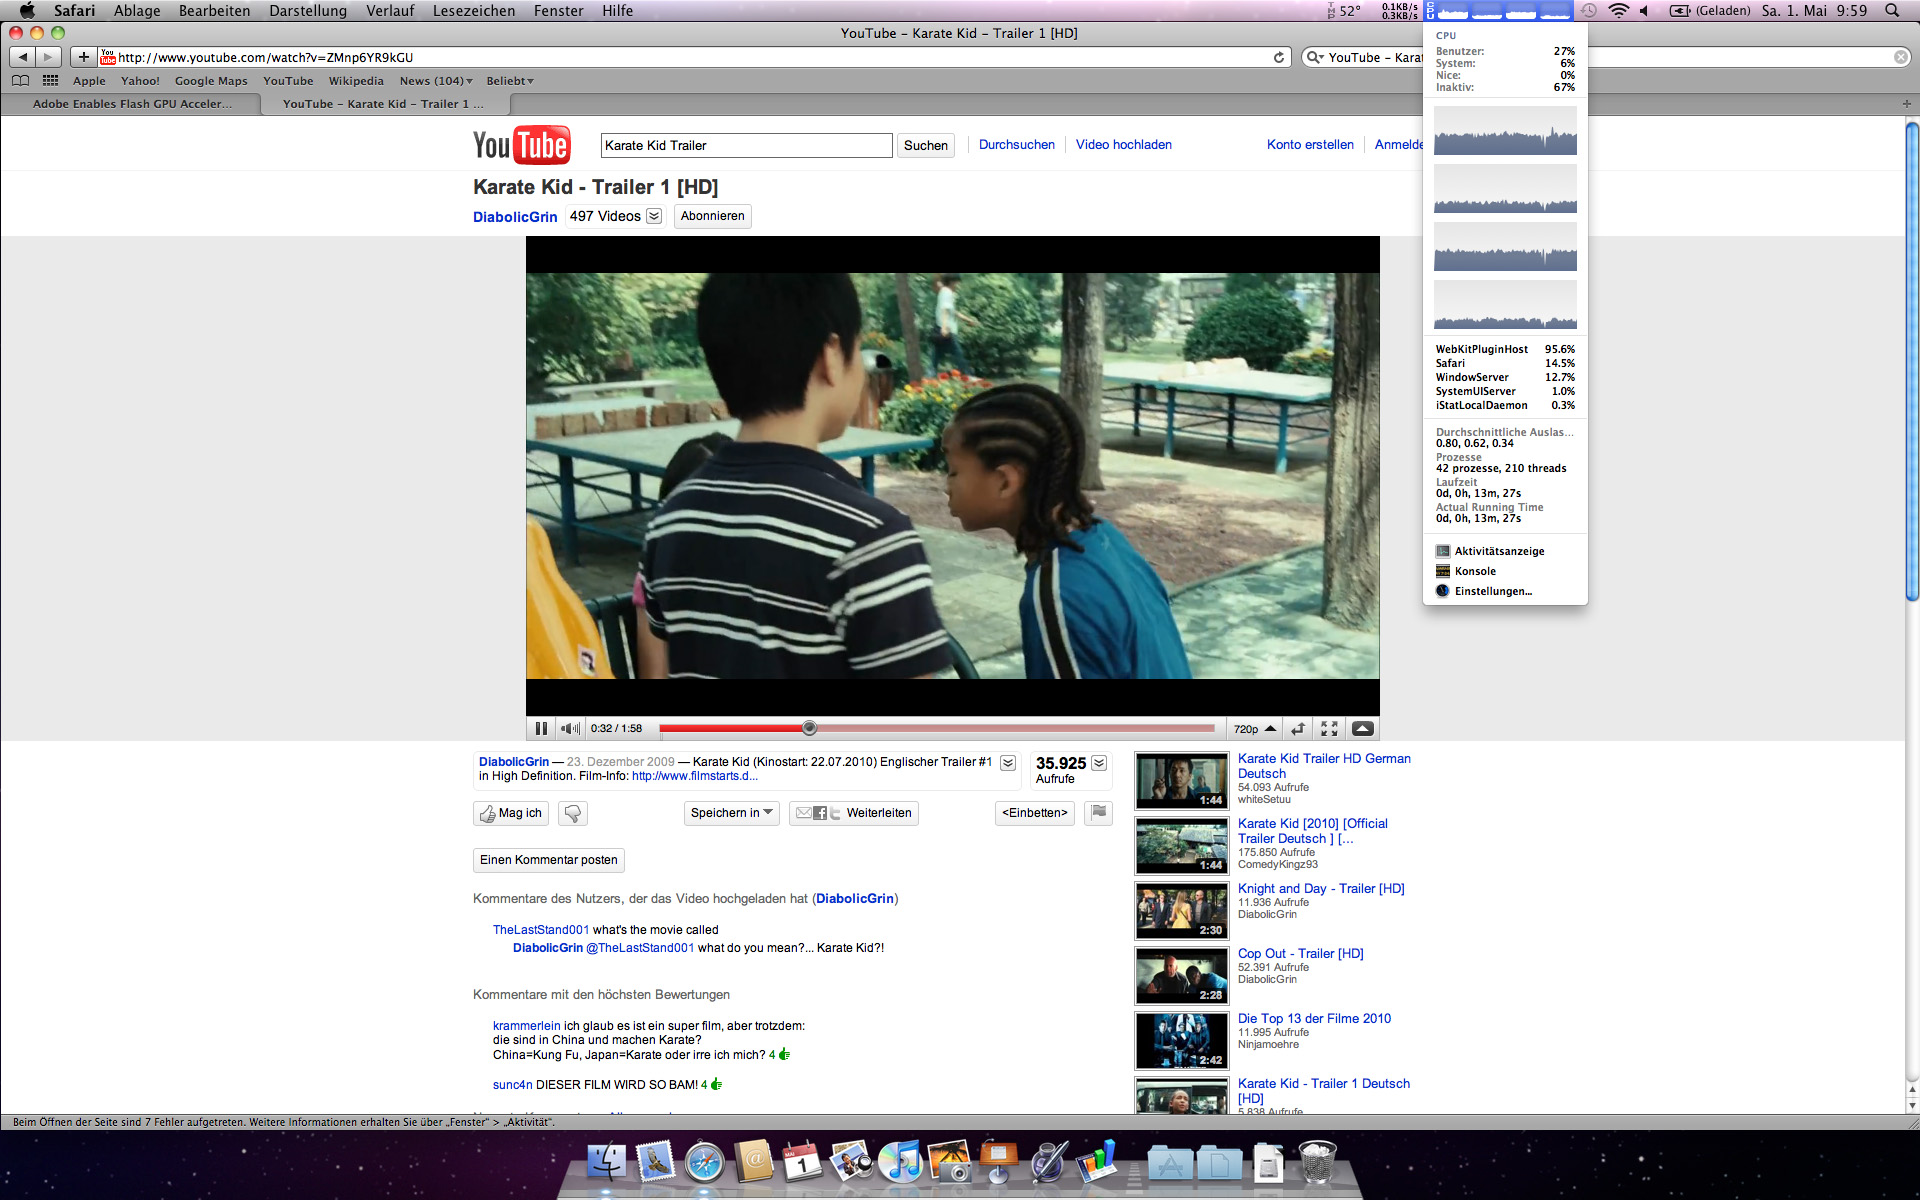Toggle fullscreen video mode
Screen dimensions: 1920x1200
click(1329, 729)
